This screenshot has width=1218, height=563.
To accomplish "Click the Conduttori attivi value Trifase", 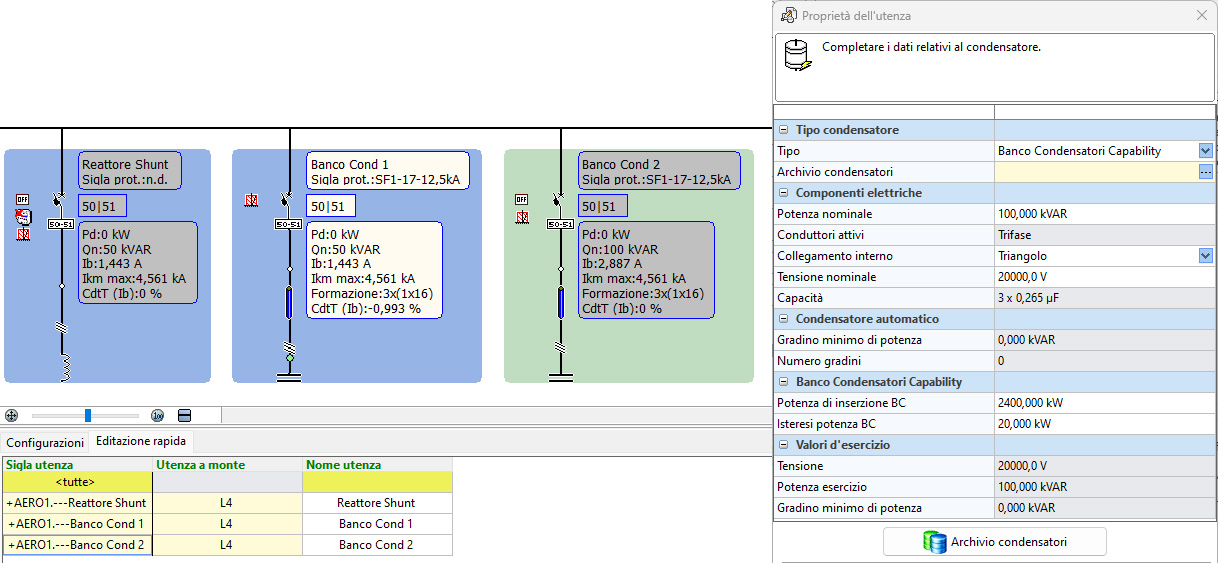I will [x=1104, y=235].
